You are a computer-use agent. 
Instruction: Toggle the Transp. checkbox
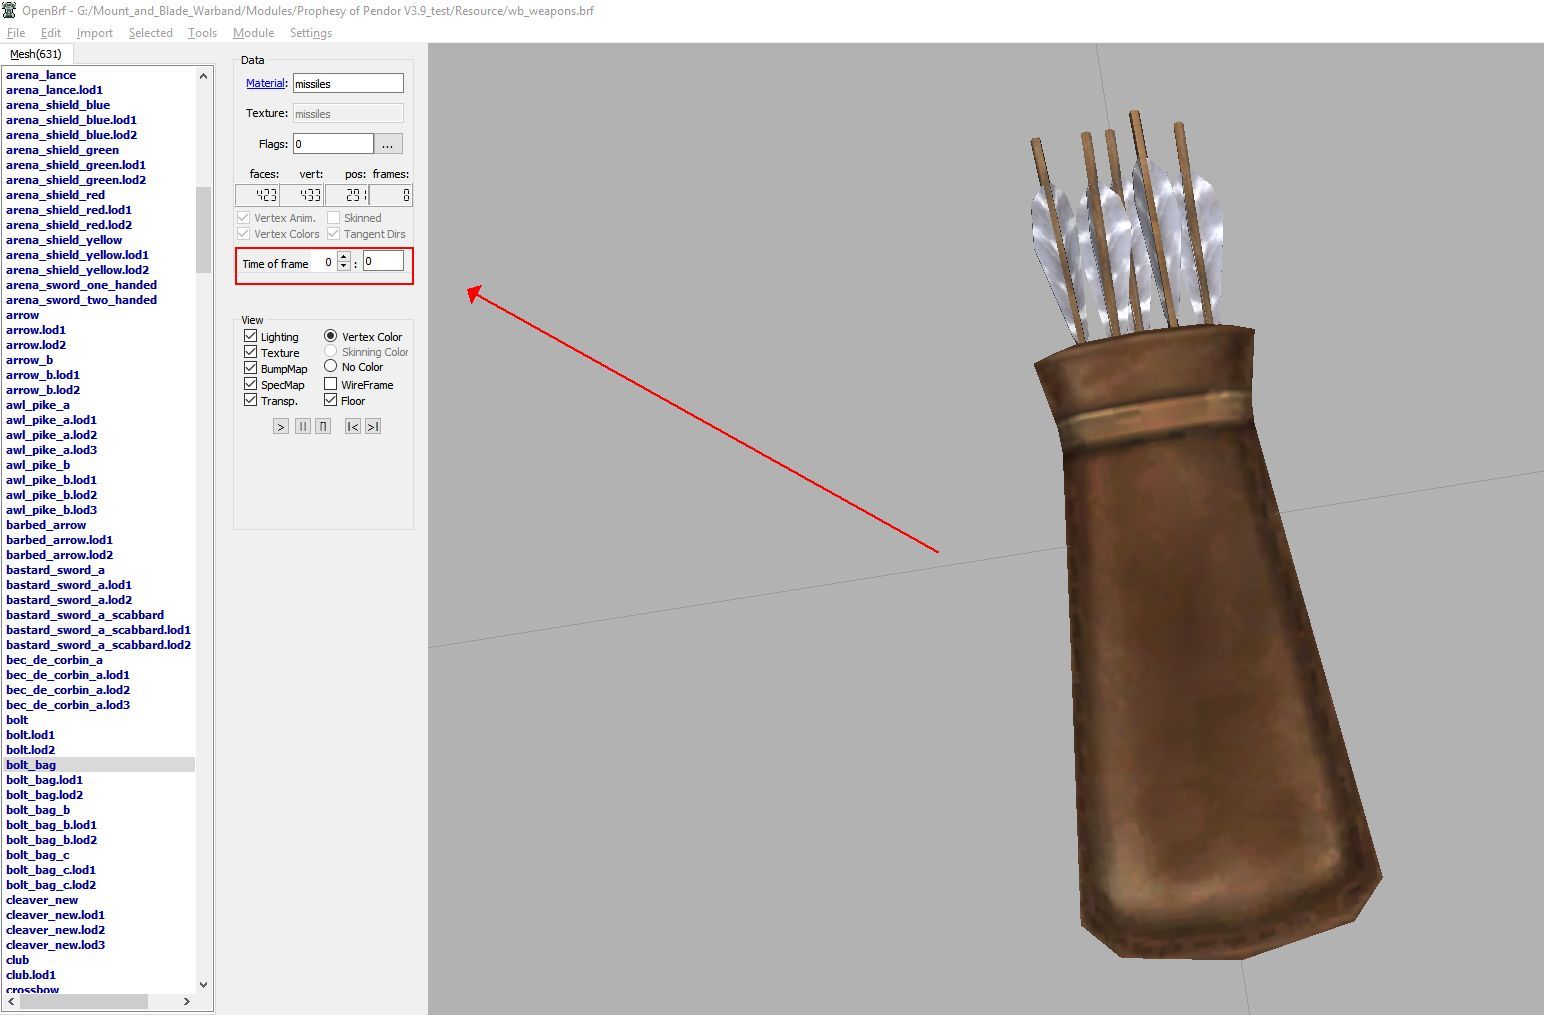click(251, 400)
